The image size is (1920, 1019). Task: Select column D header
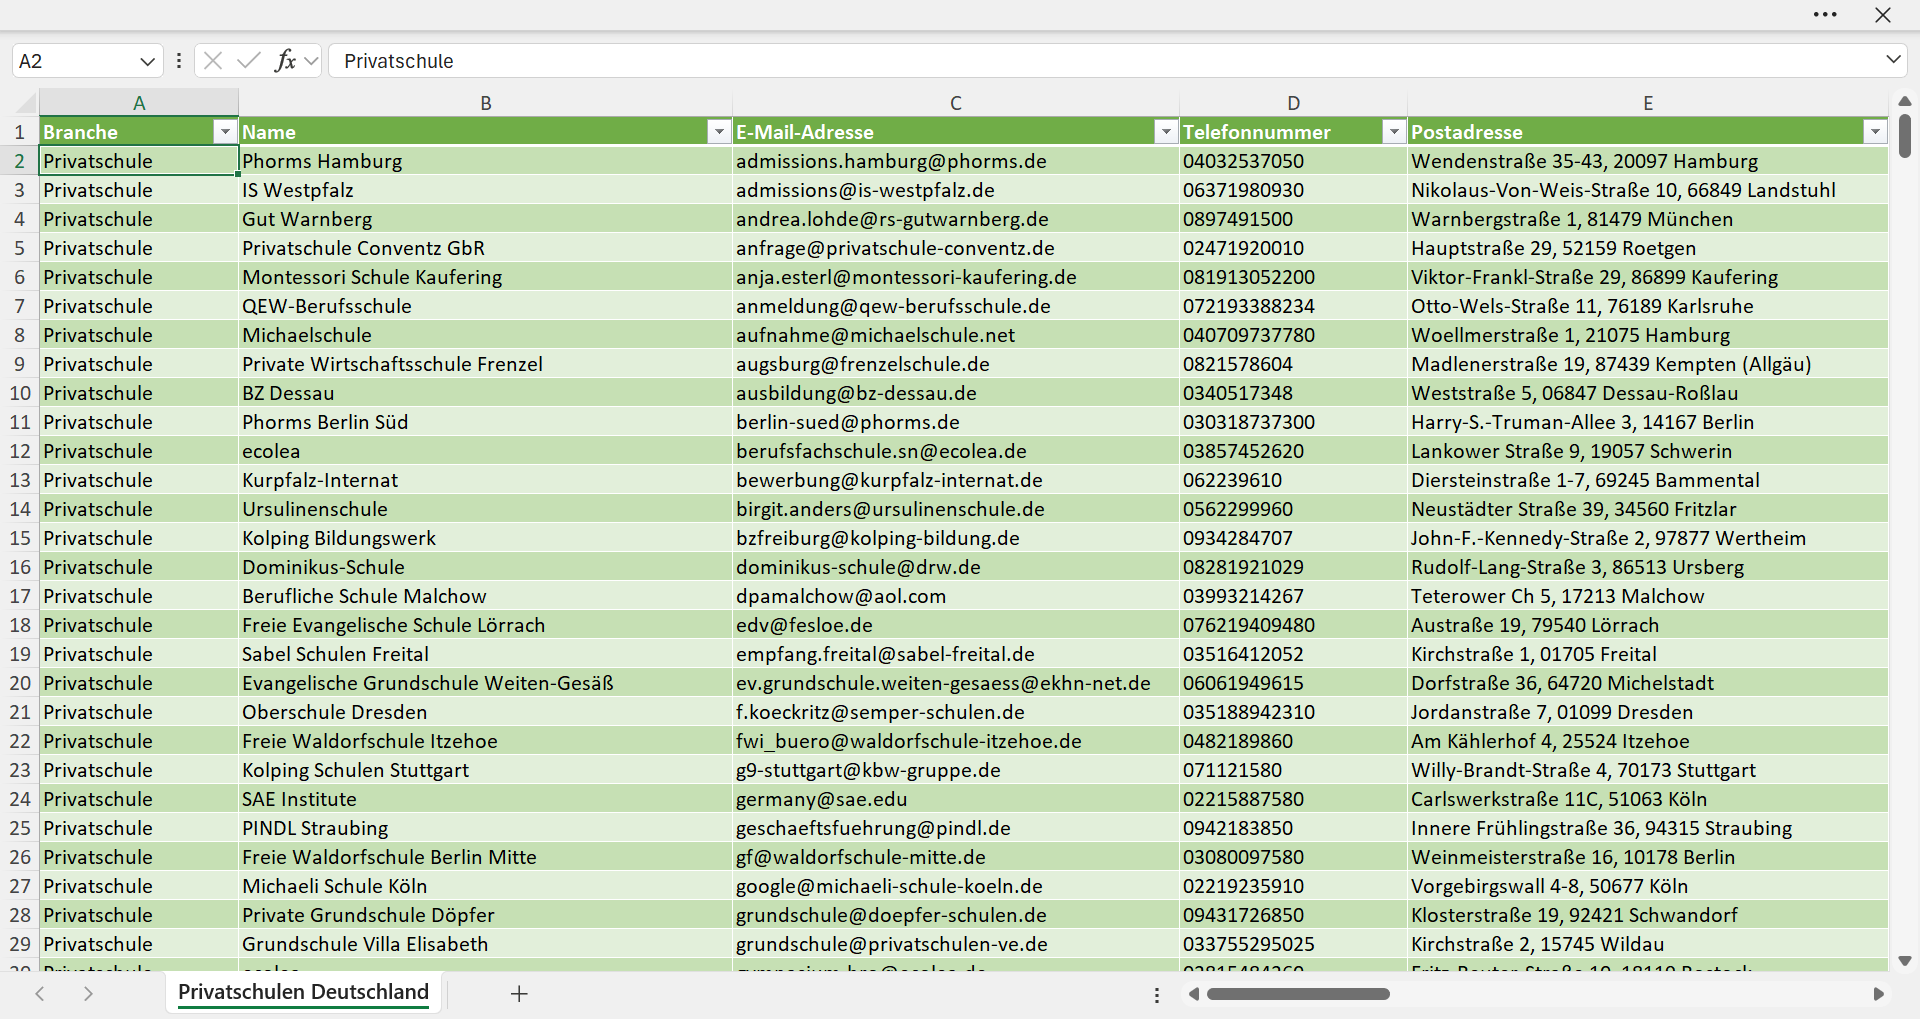click(1293, 103)
